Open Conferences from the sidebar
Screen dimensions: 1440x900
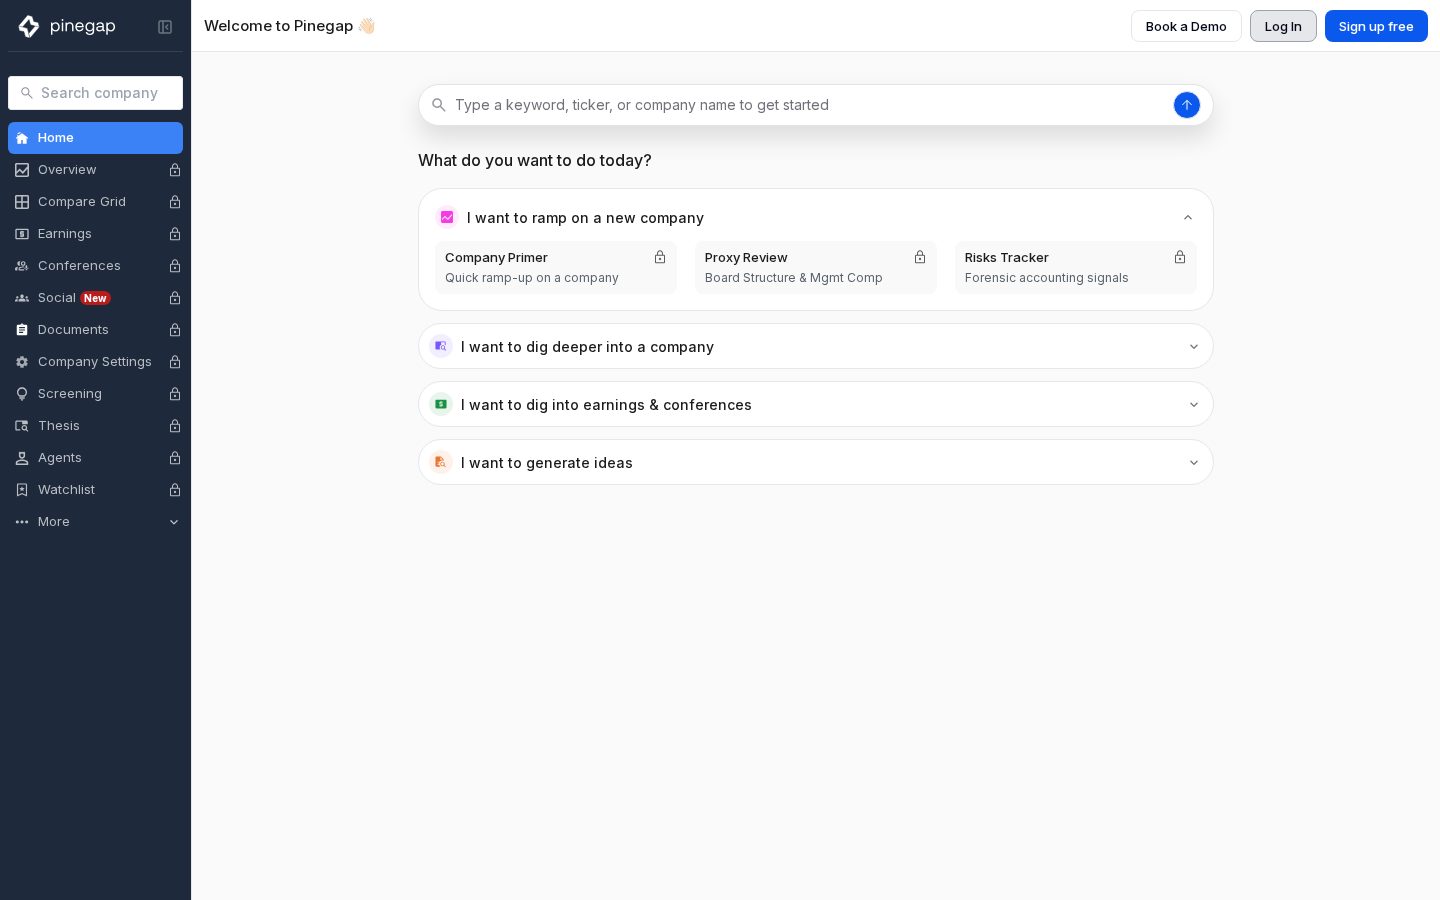(95, 266)
